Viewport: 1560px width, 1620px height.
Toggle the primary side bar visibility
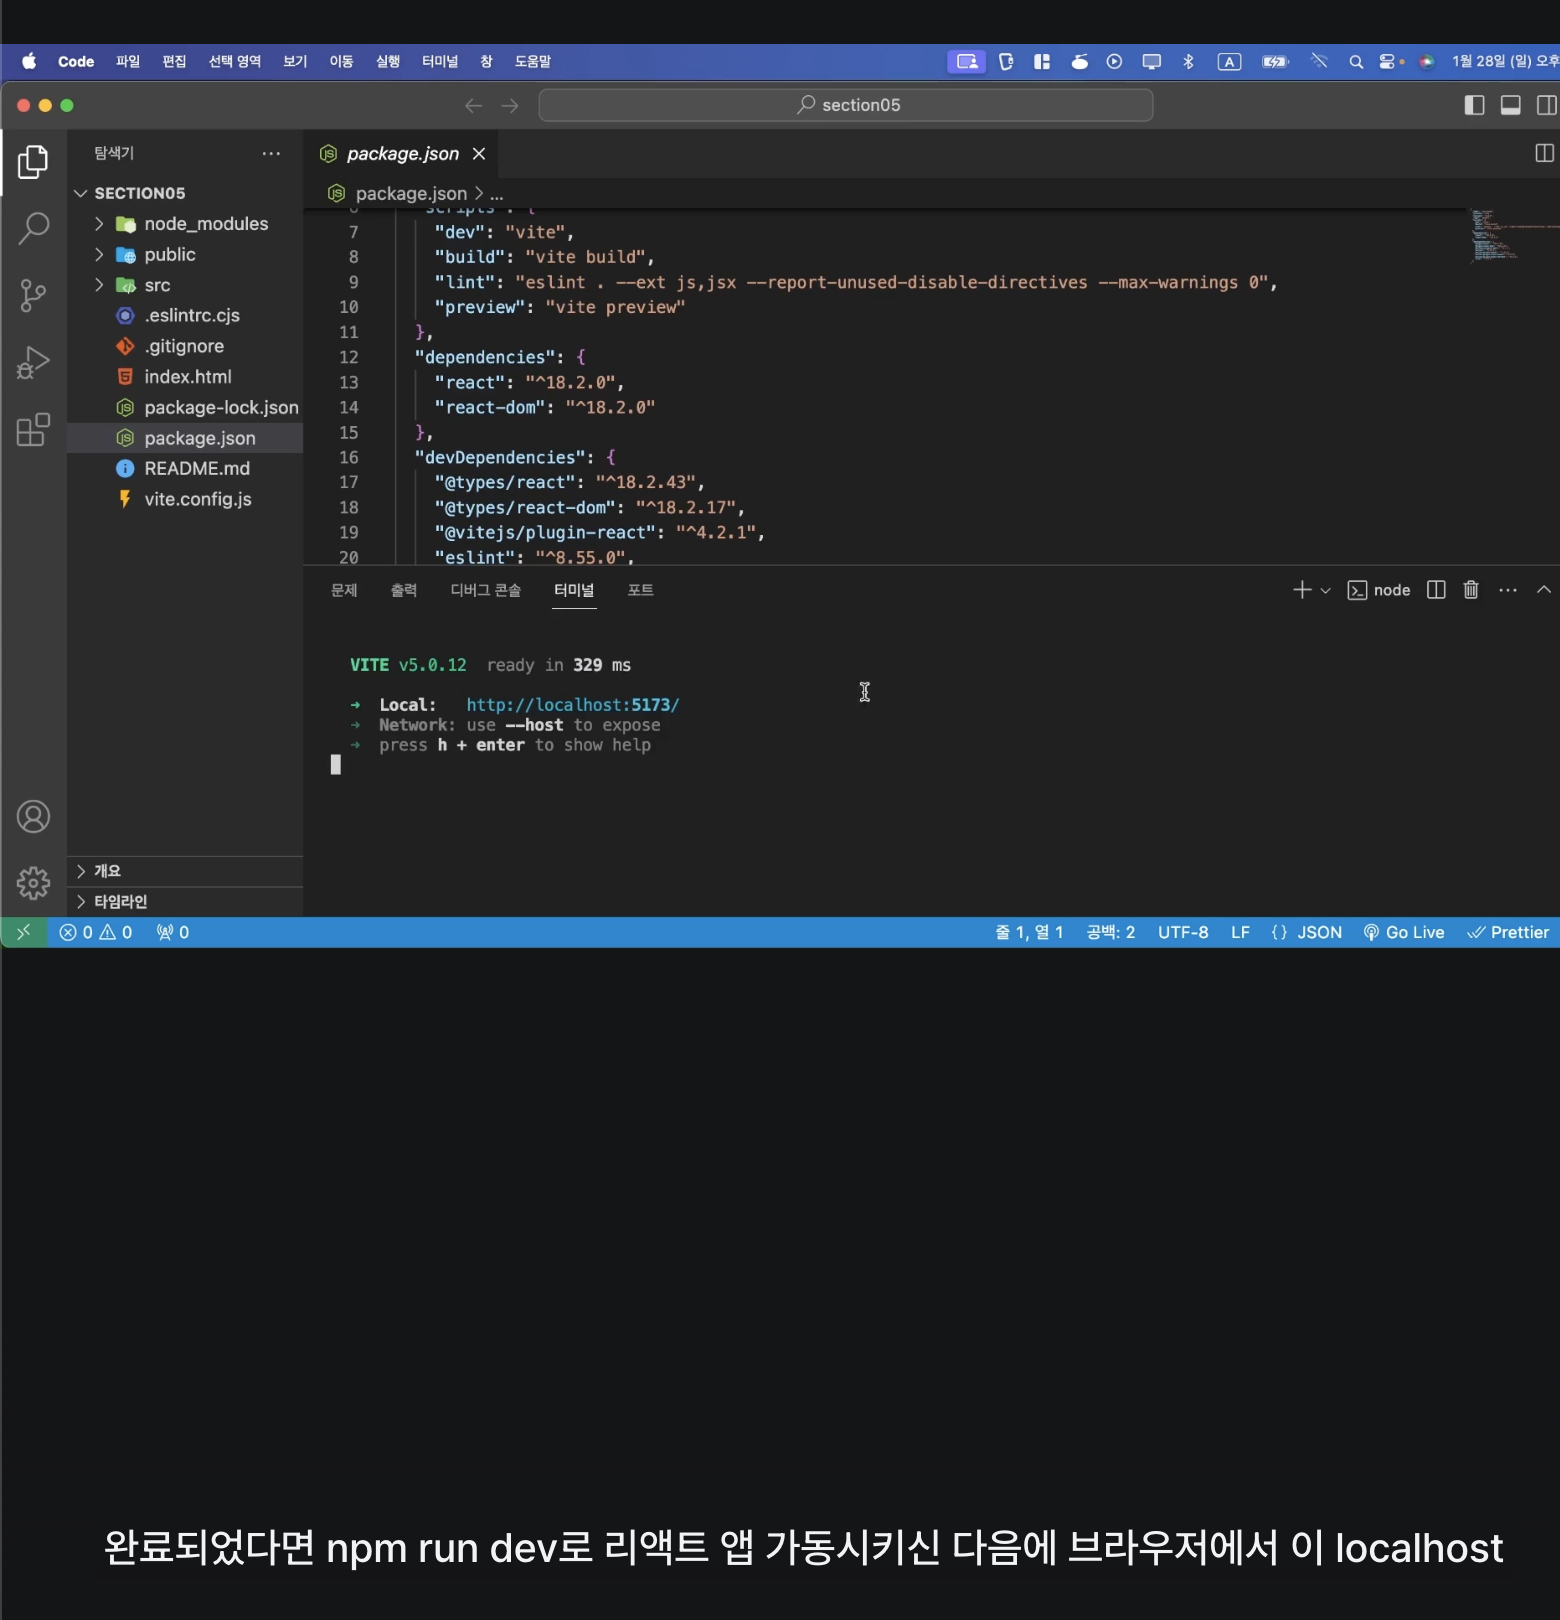[x=1474, y=106]
